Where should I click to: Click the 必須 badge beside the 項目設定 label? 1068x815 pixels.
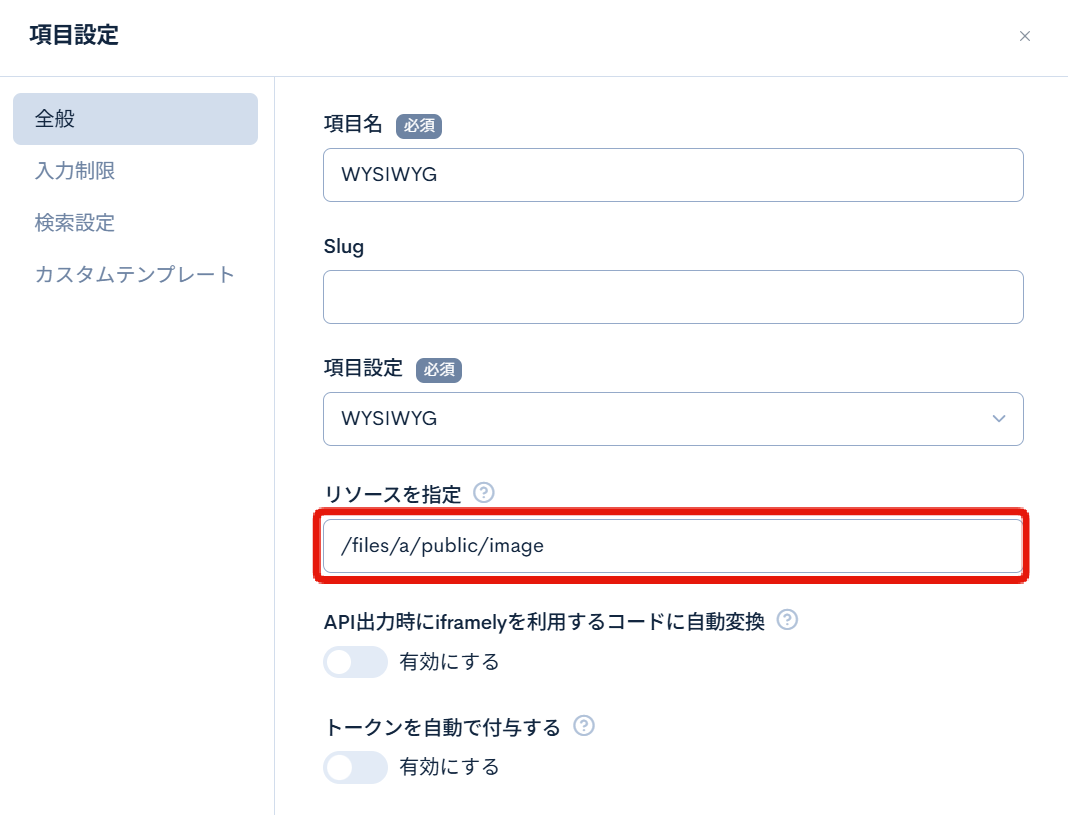[439, 370]
